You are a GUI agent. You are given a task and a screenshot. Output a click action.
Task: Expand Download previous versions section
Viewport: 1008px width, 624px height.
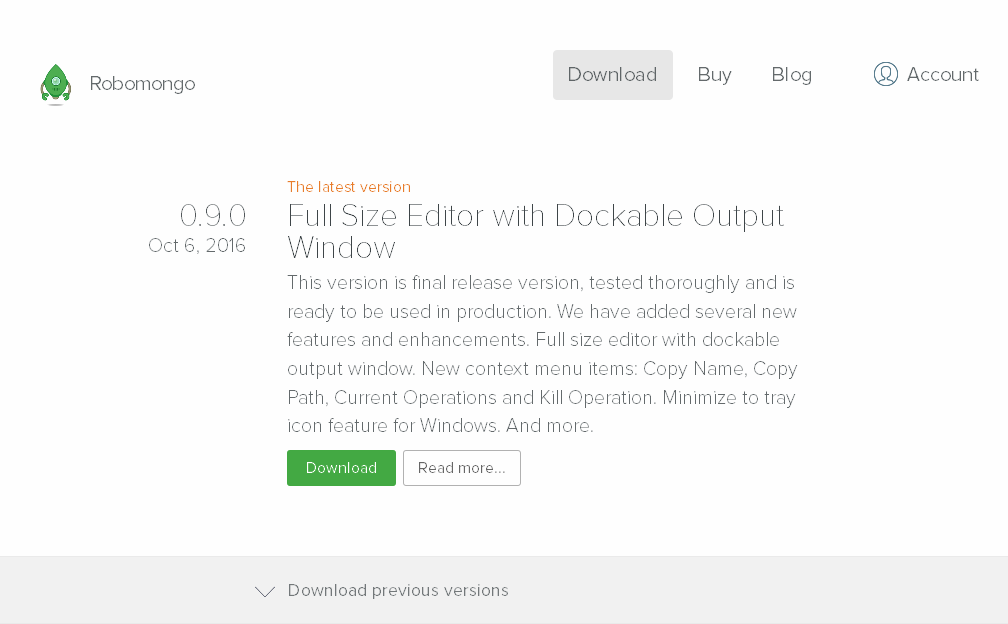398,591
